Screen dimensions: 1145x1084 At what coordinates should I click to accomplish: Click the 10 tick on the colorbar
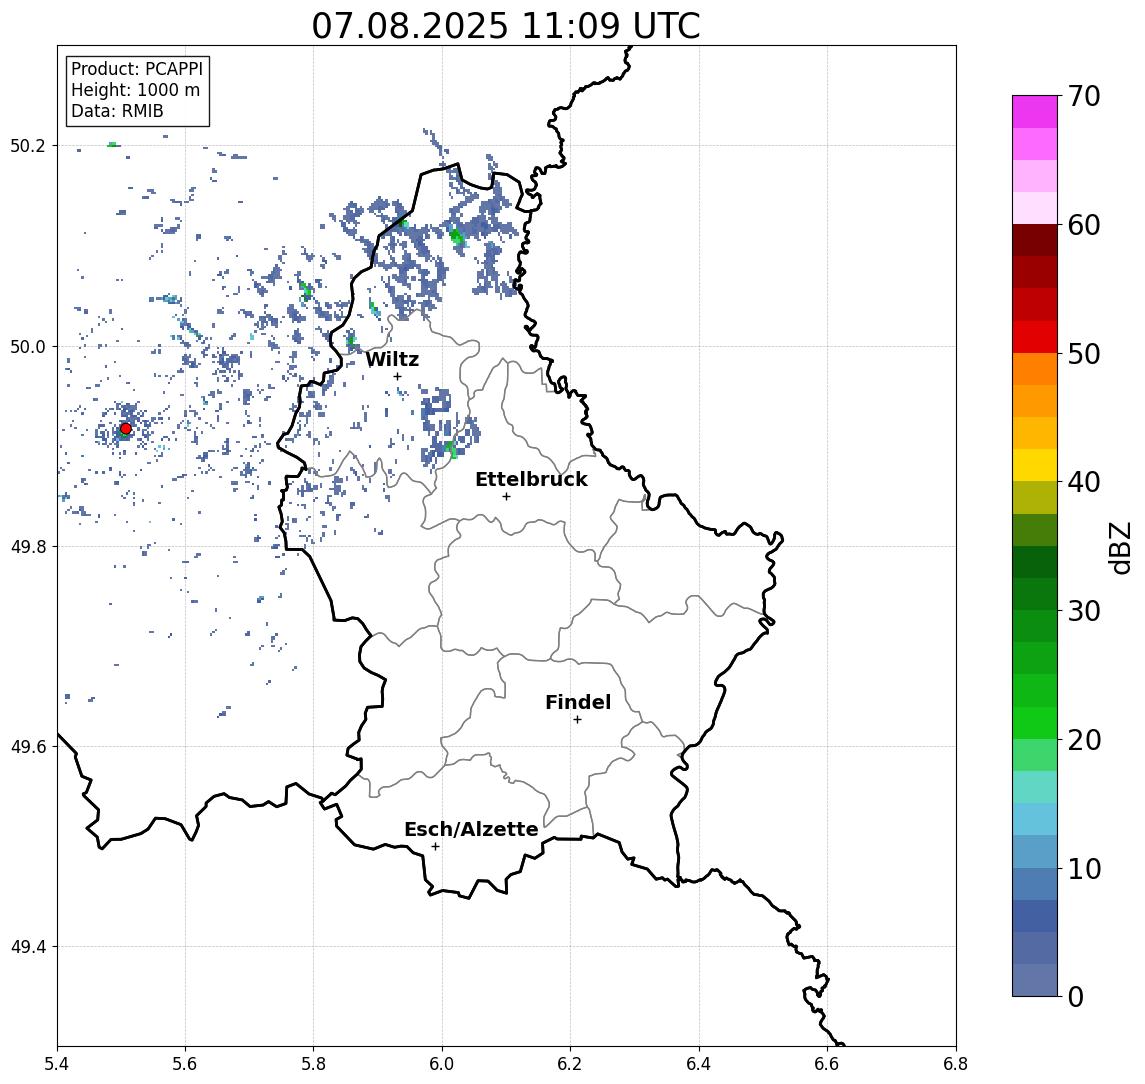pyautogui.click(x=1084, y=868)
